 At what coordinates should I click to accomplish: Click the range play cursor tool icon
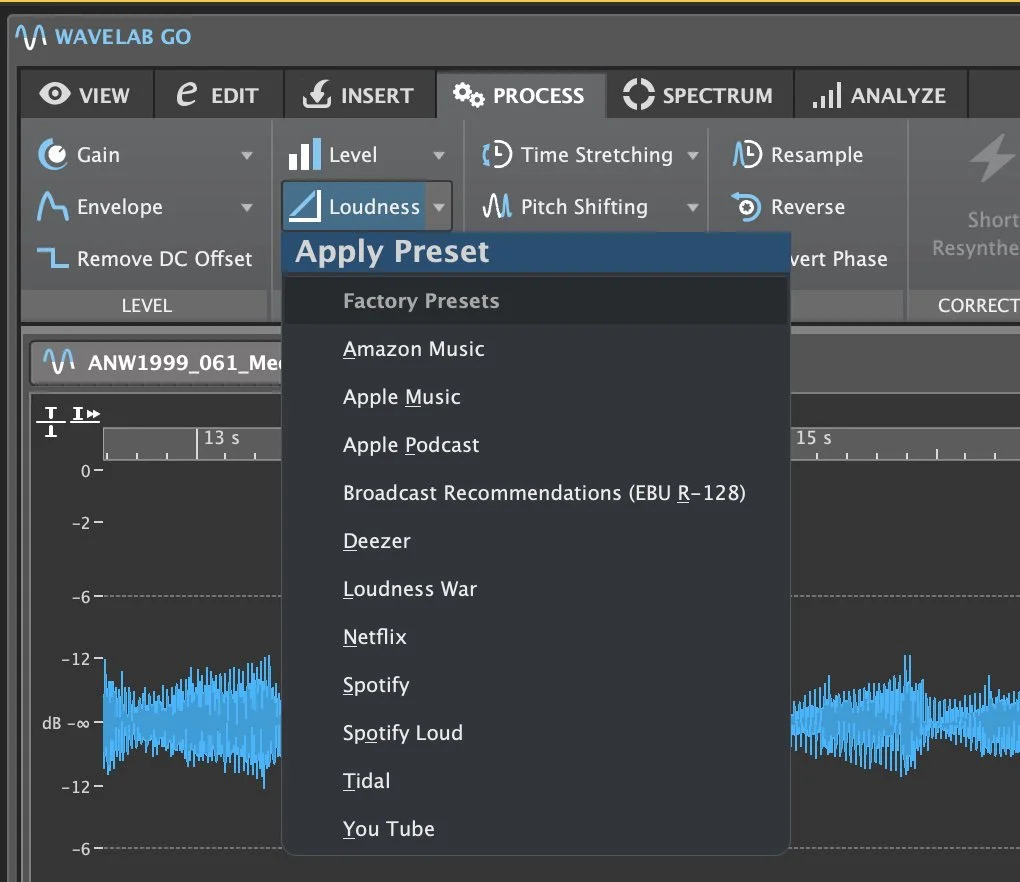click(x=86, y=414)
